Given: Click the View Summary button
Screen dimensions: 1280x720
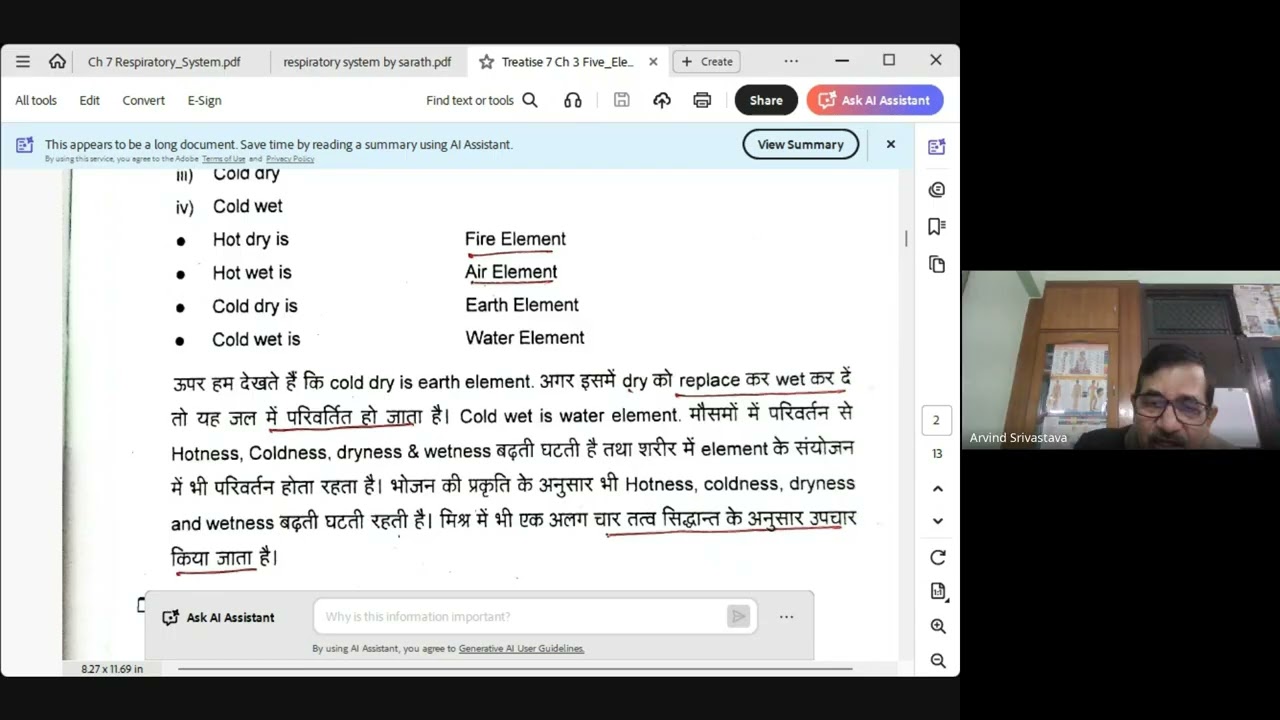Looking at the screenshot, I should pyautogui.click(x=800, y=144).
